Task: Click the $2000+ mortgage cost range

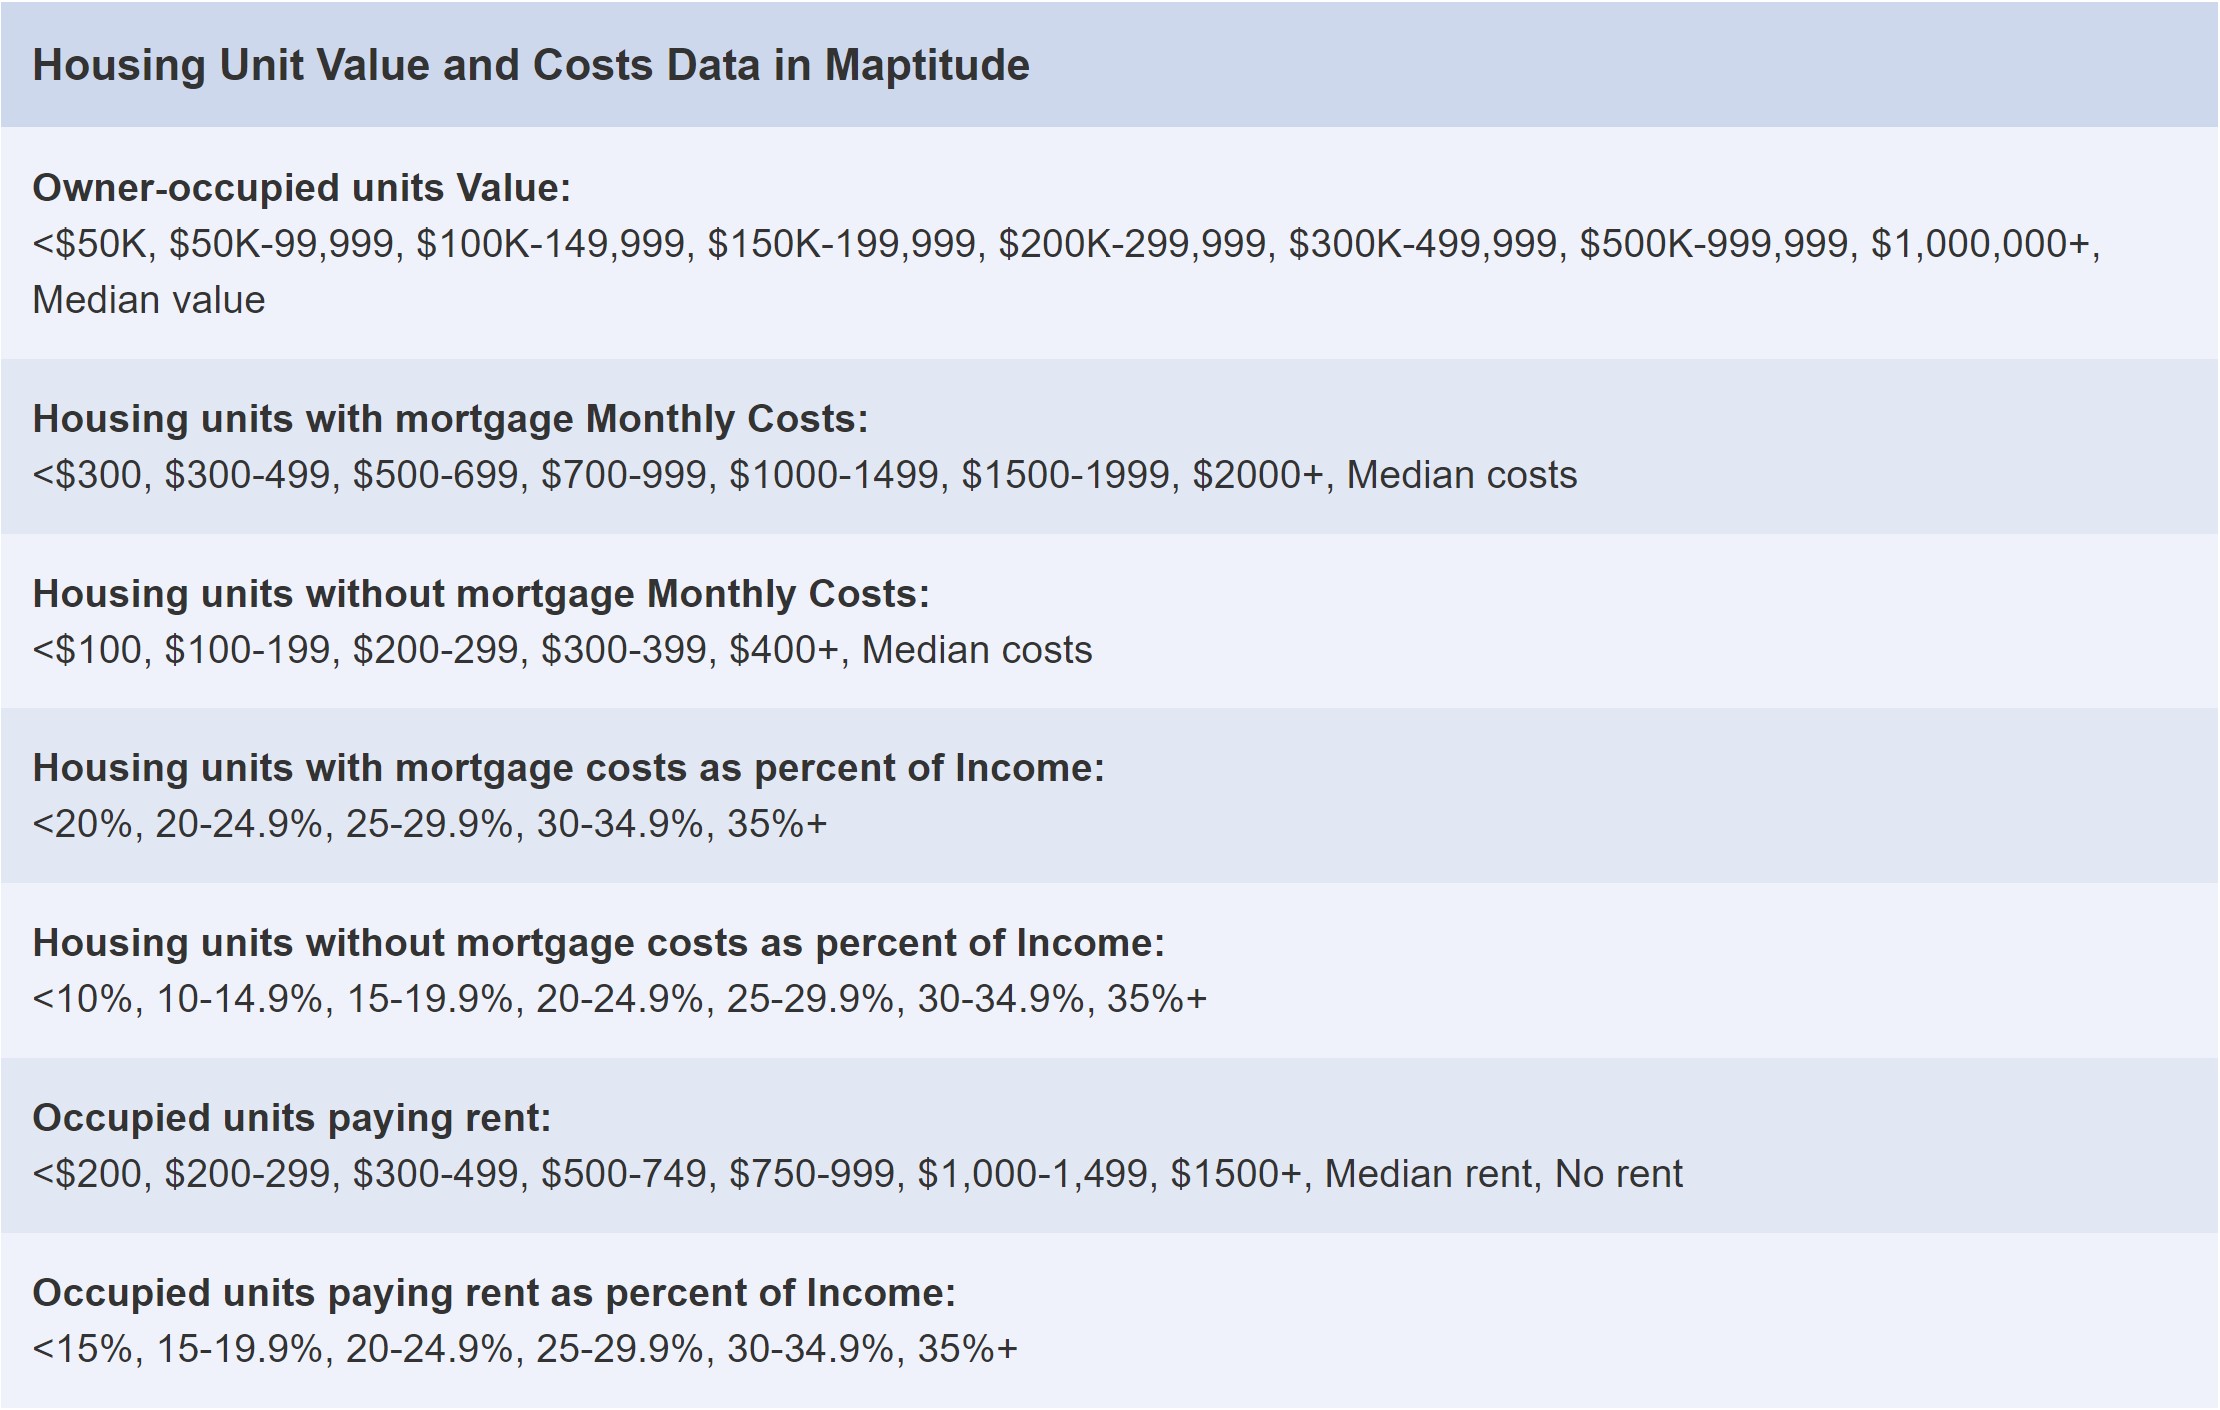Action: click(1257, 475)
